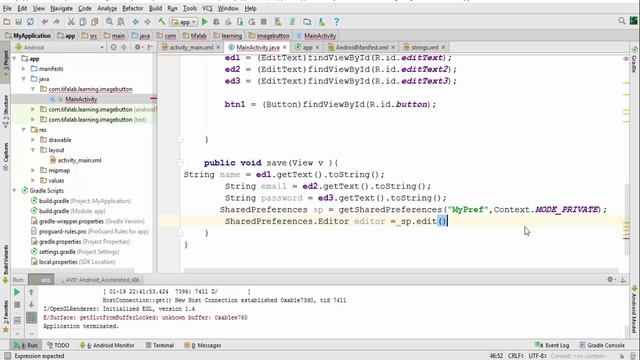
Task: Expand the mipmap folder
Action: 33,170
